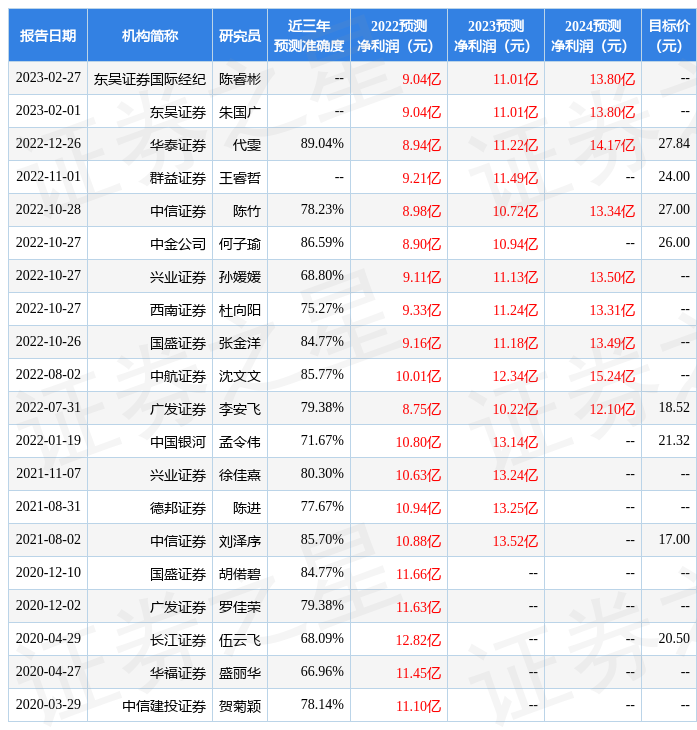Click 长江证券 institution name
Viewport: 697px width, 730px height.
[x=178, y=641]
